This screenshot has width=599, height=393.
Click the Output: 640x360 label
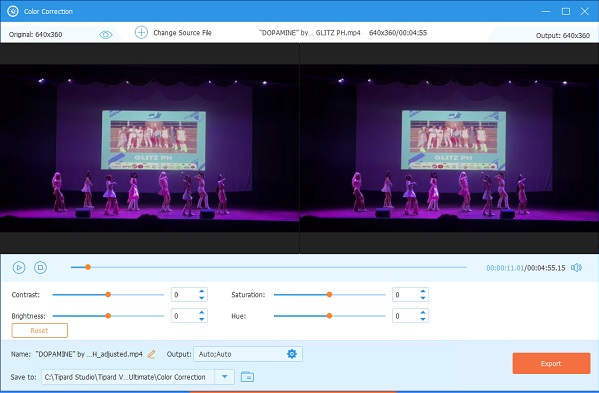click(563, 36)
